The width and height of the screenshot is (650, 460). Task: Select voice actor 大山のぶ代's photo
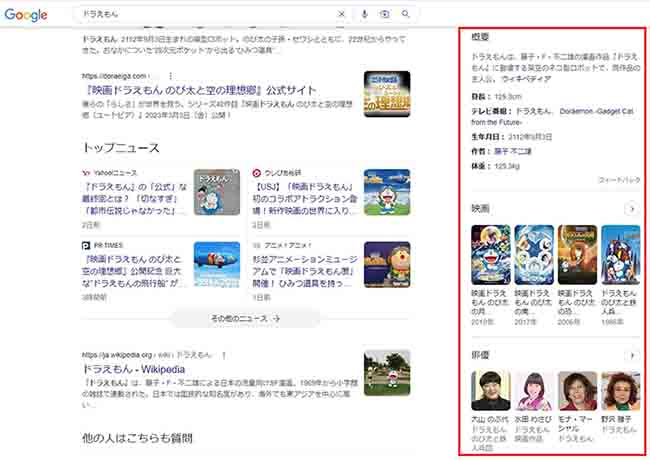pos(491,391)
